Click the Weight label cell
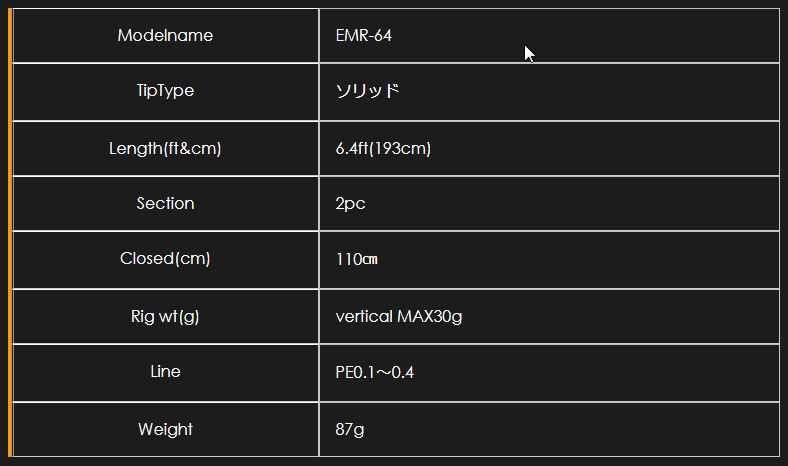 point(165,429)
